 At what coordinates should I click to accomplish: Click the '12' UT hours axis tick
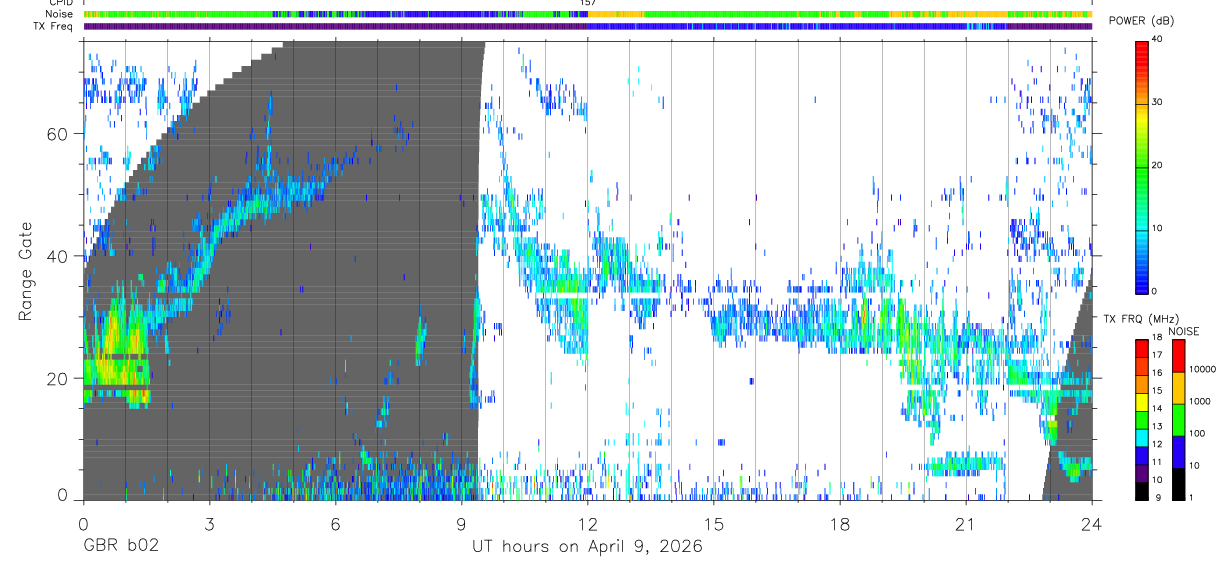point(588,525)
